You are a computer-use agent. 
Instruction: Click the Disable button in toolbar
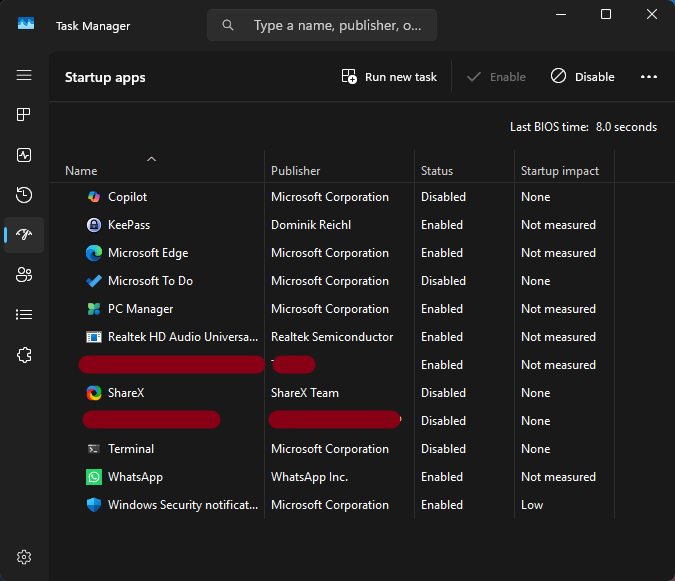[x=583, y=77]
